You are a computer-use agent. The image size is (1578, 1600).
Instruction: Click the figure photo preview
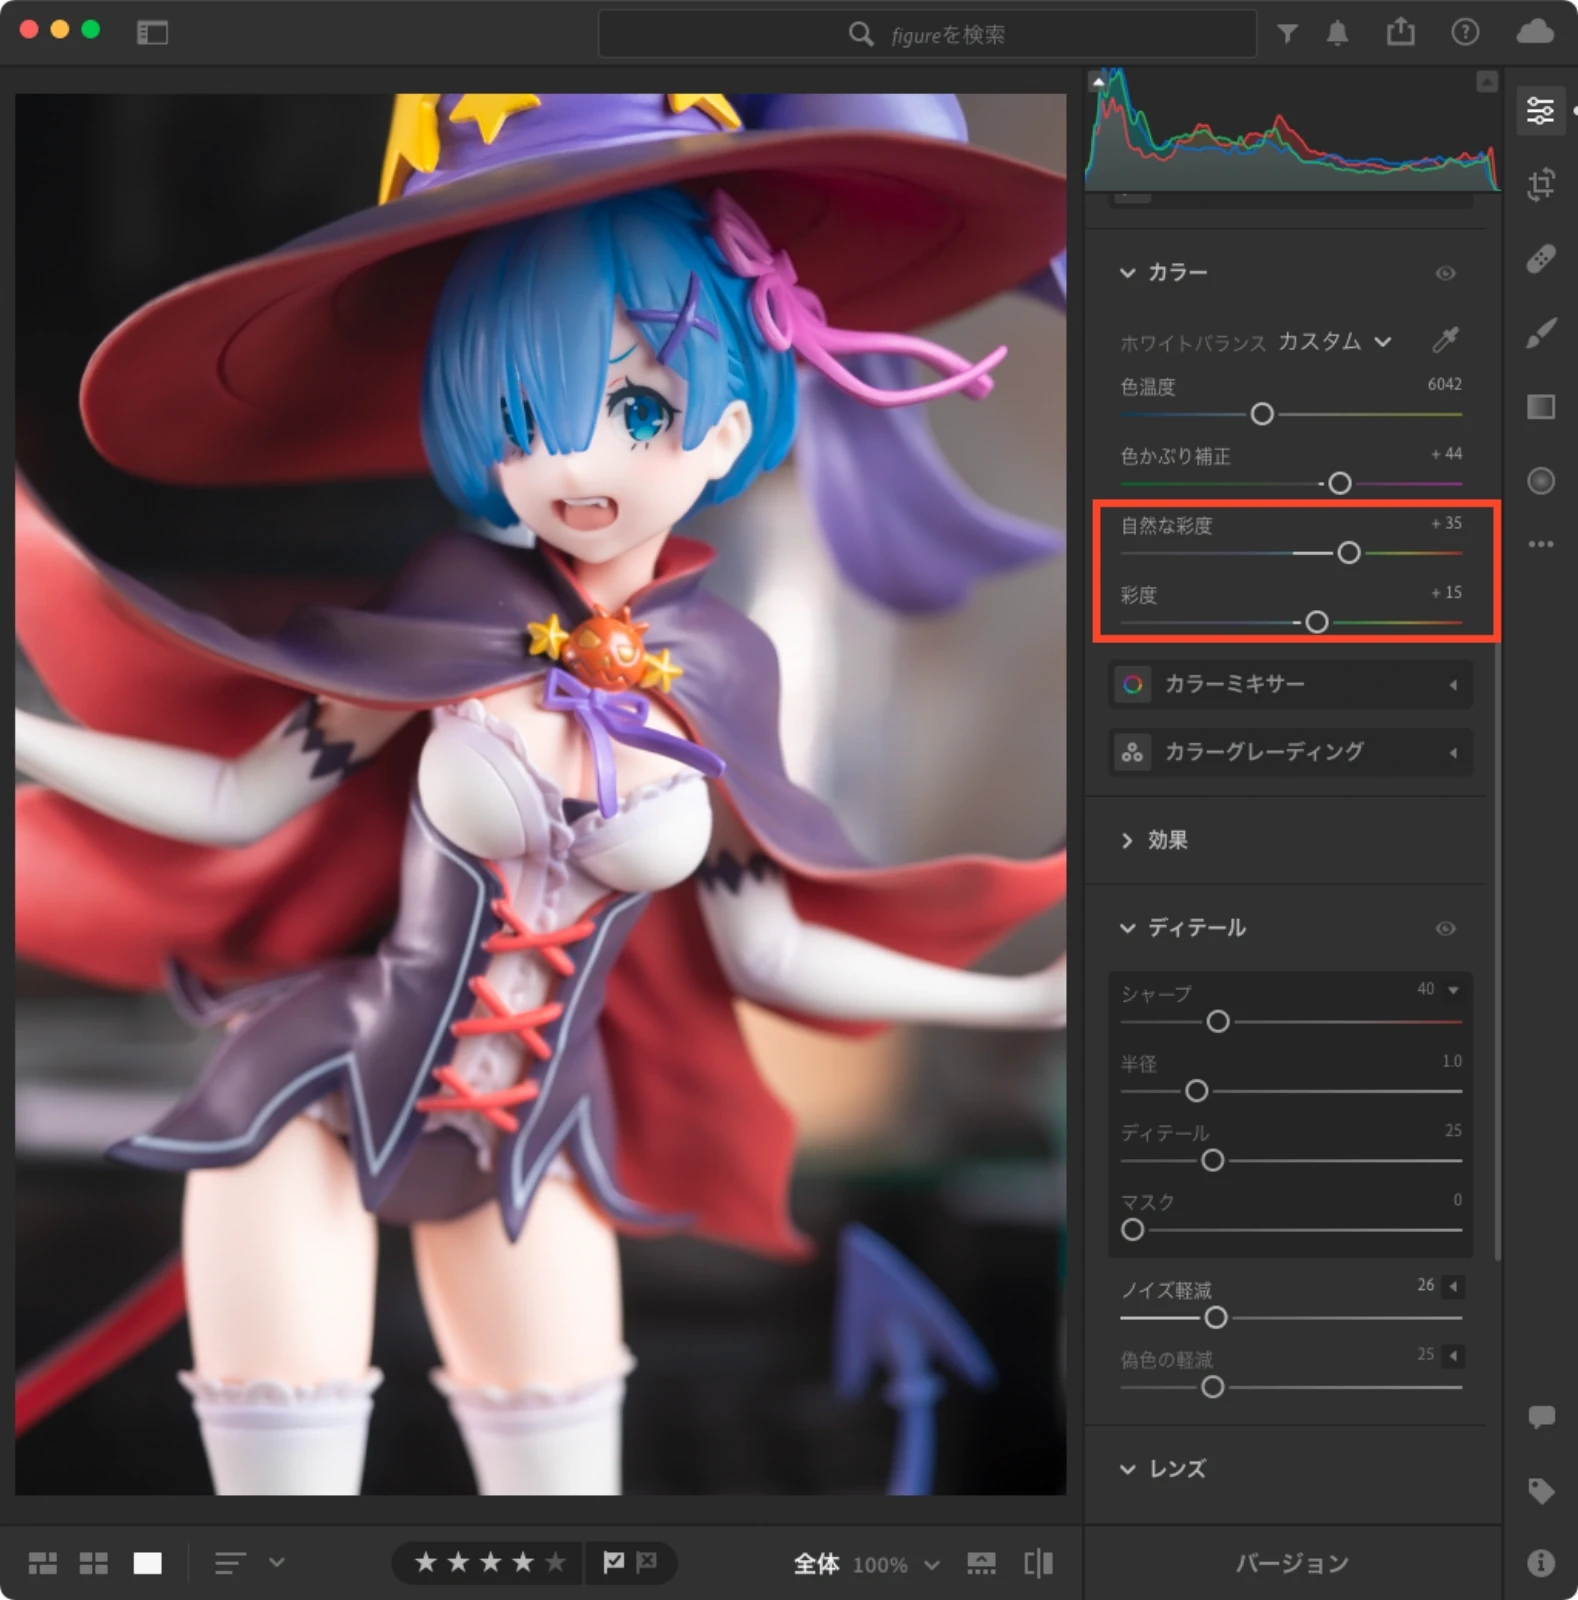pos(540,795)
